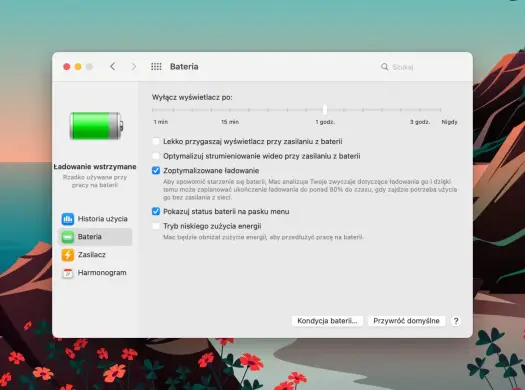Click the large green battery image

point(96,126)
